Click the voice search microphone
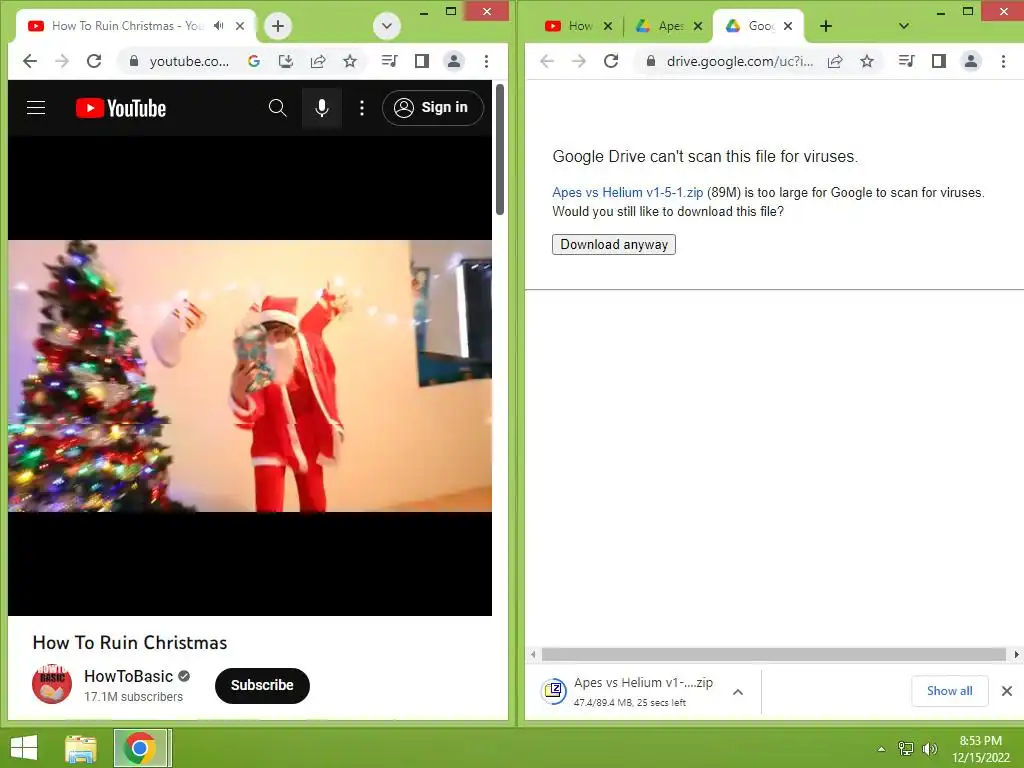 pyautogui.click(x=322, y=108)
